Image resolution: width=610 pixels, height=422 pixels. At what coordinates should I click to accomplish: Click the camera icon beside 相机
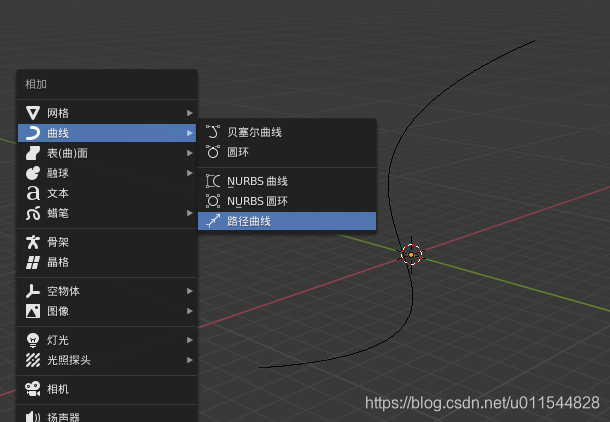tap(33, 389)
